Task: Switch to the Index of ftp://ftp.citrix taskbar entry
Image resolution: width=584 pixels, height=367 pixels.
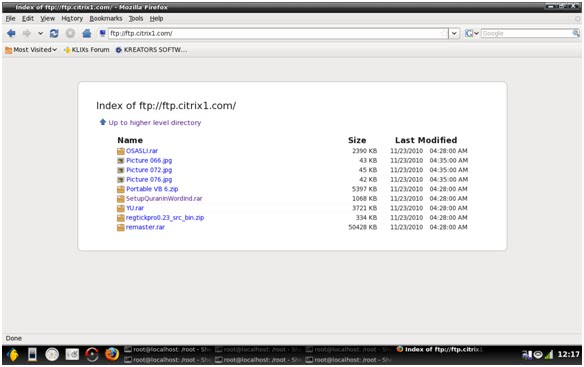Action: 439,349
